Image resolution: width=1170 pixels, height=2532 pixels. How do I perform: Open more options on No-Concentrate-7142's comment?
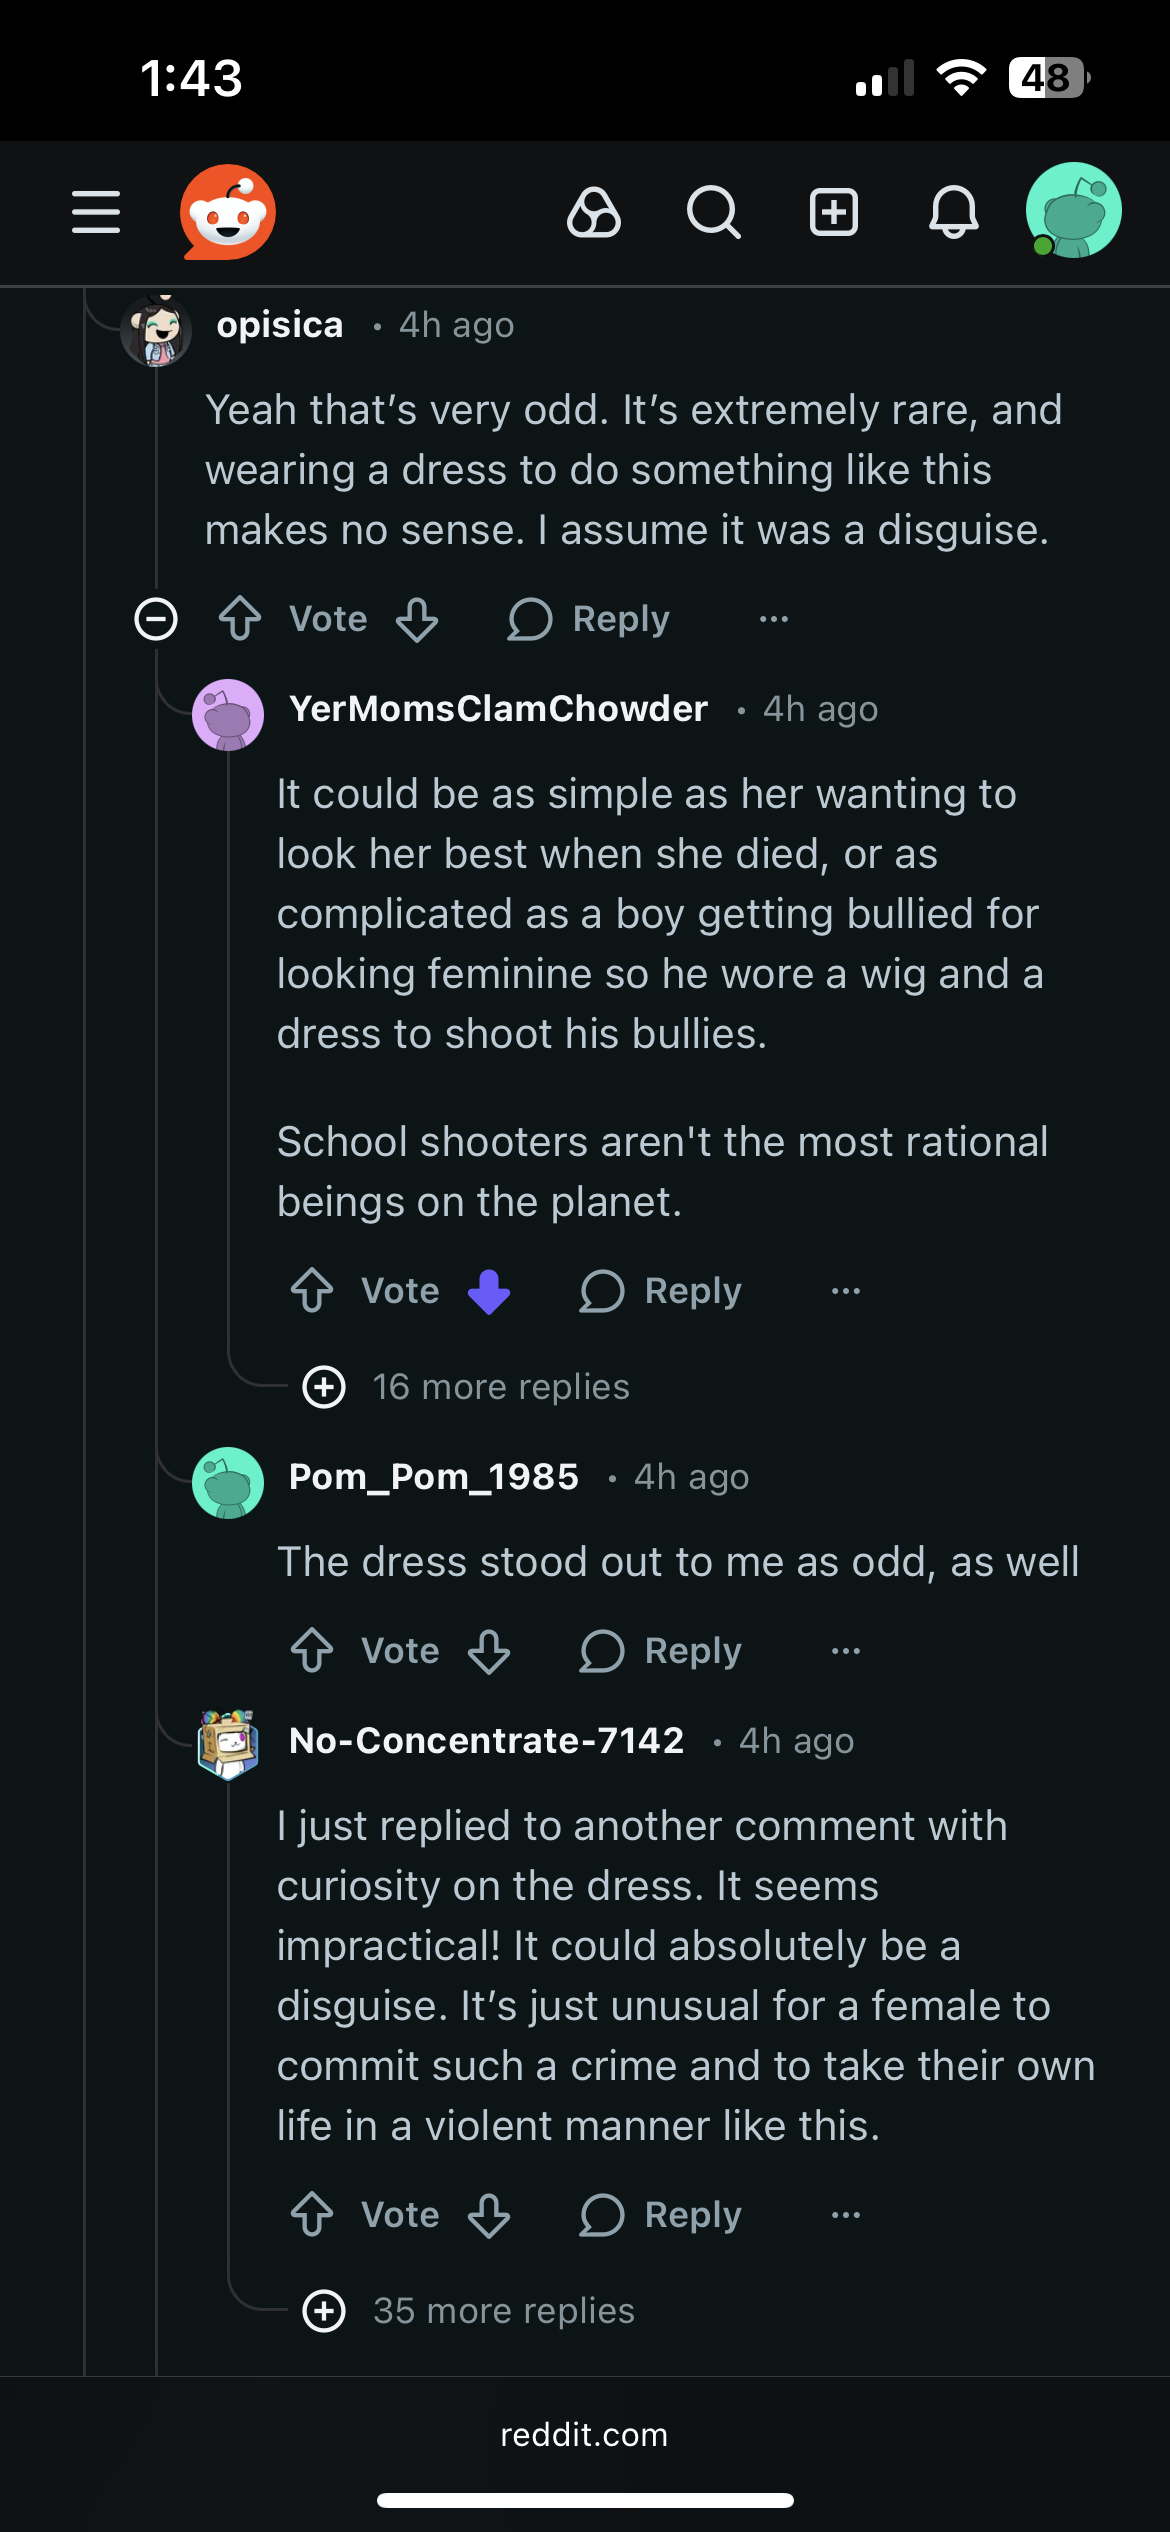(846, 2215)
